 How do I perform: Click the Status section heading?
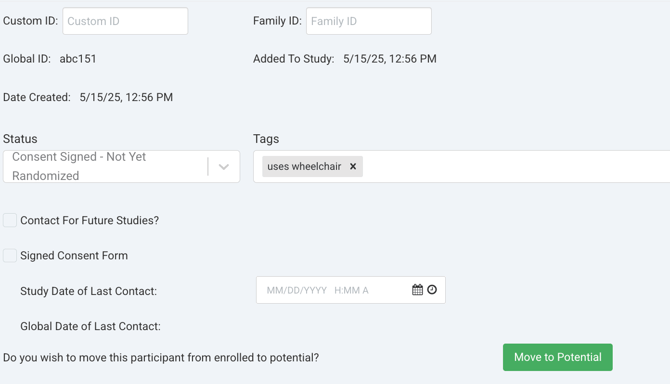tap(20, 139)
